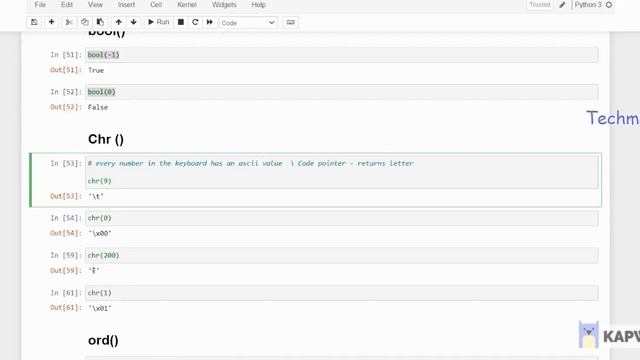Click into the chr(200) input cell

pos(342,256)
